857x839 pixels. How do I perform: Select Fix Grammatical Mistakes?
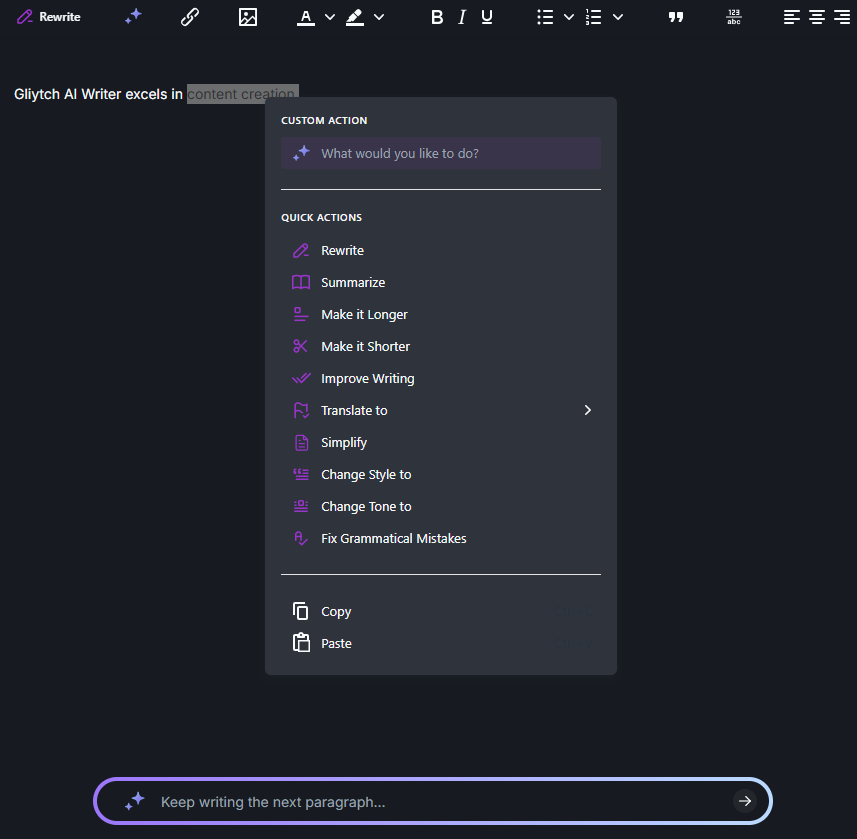[x=441, y=538]
